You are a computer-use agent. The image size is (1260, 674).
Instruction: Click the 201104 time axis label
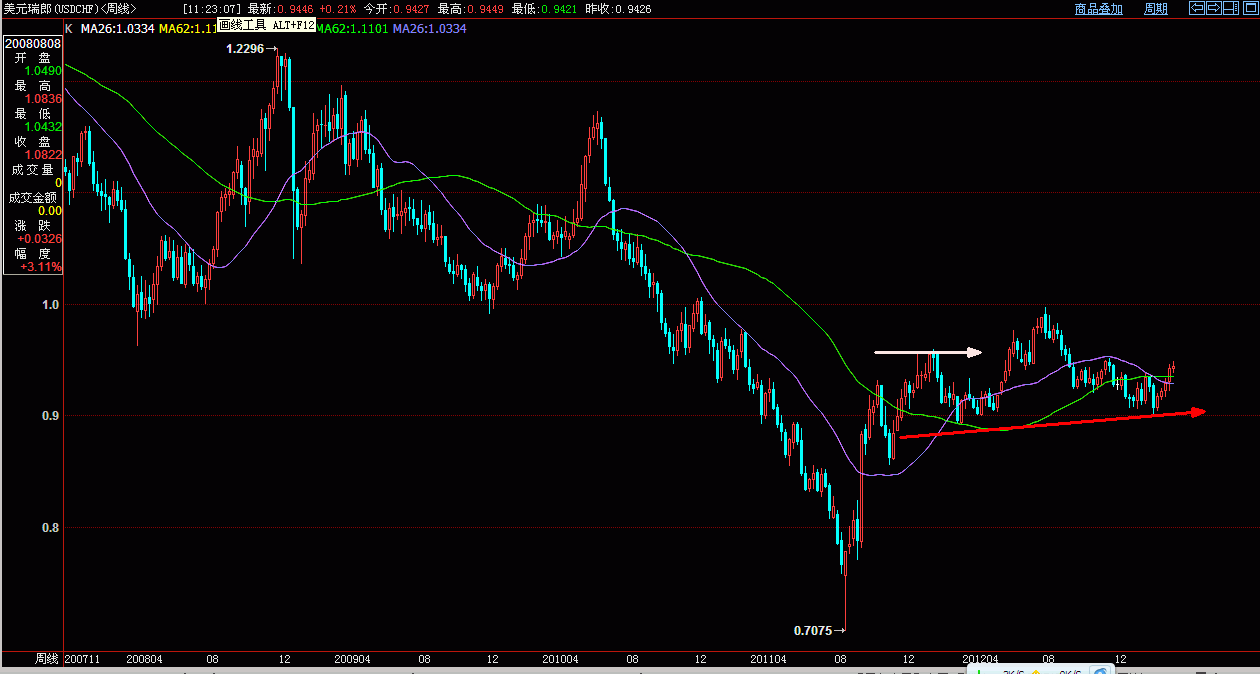(x=768, y=660)
